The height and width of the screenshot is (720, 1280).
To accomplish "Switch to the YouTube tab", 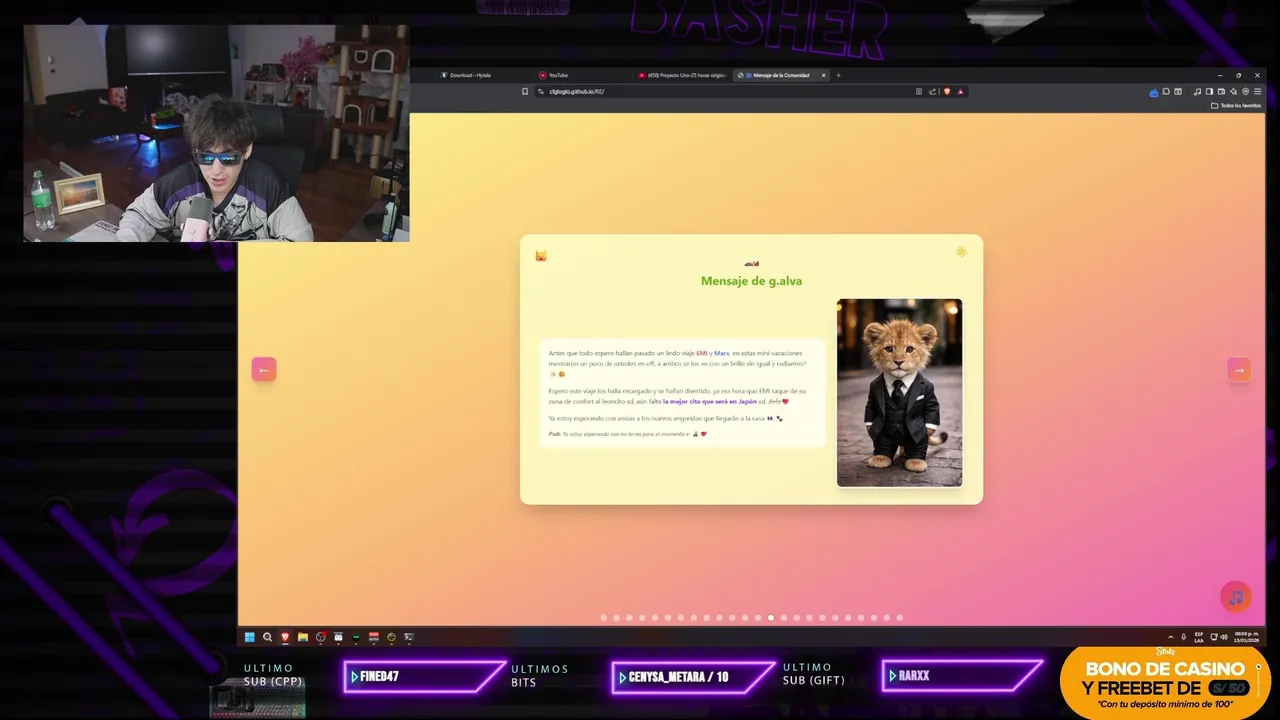I will coord(558,75).
